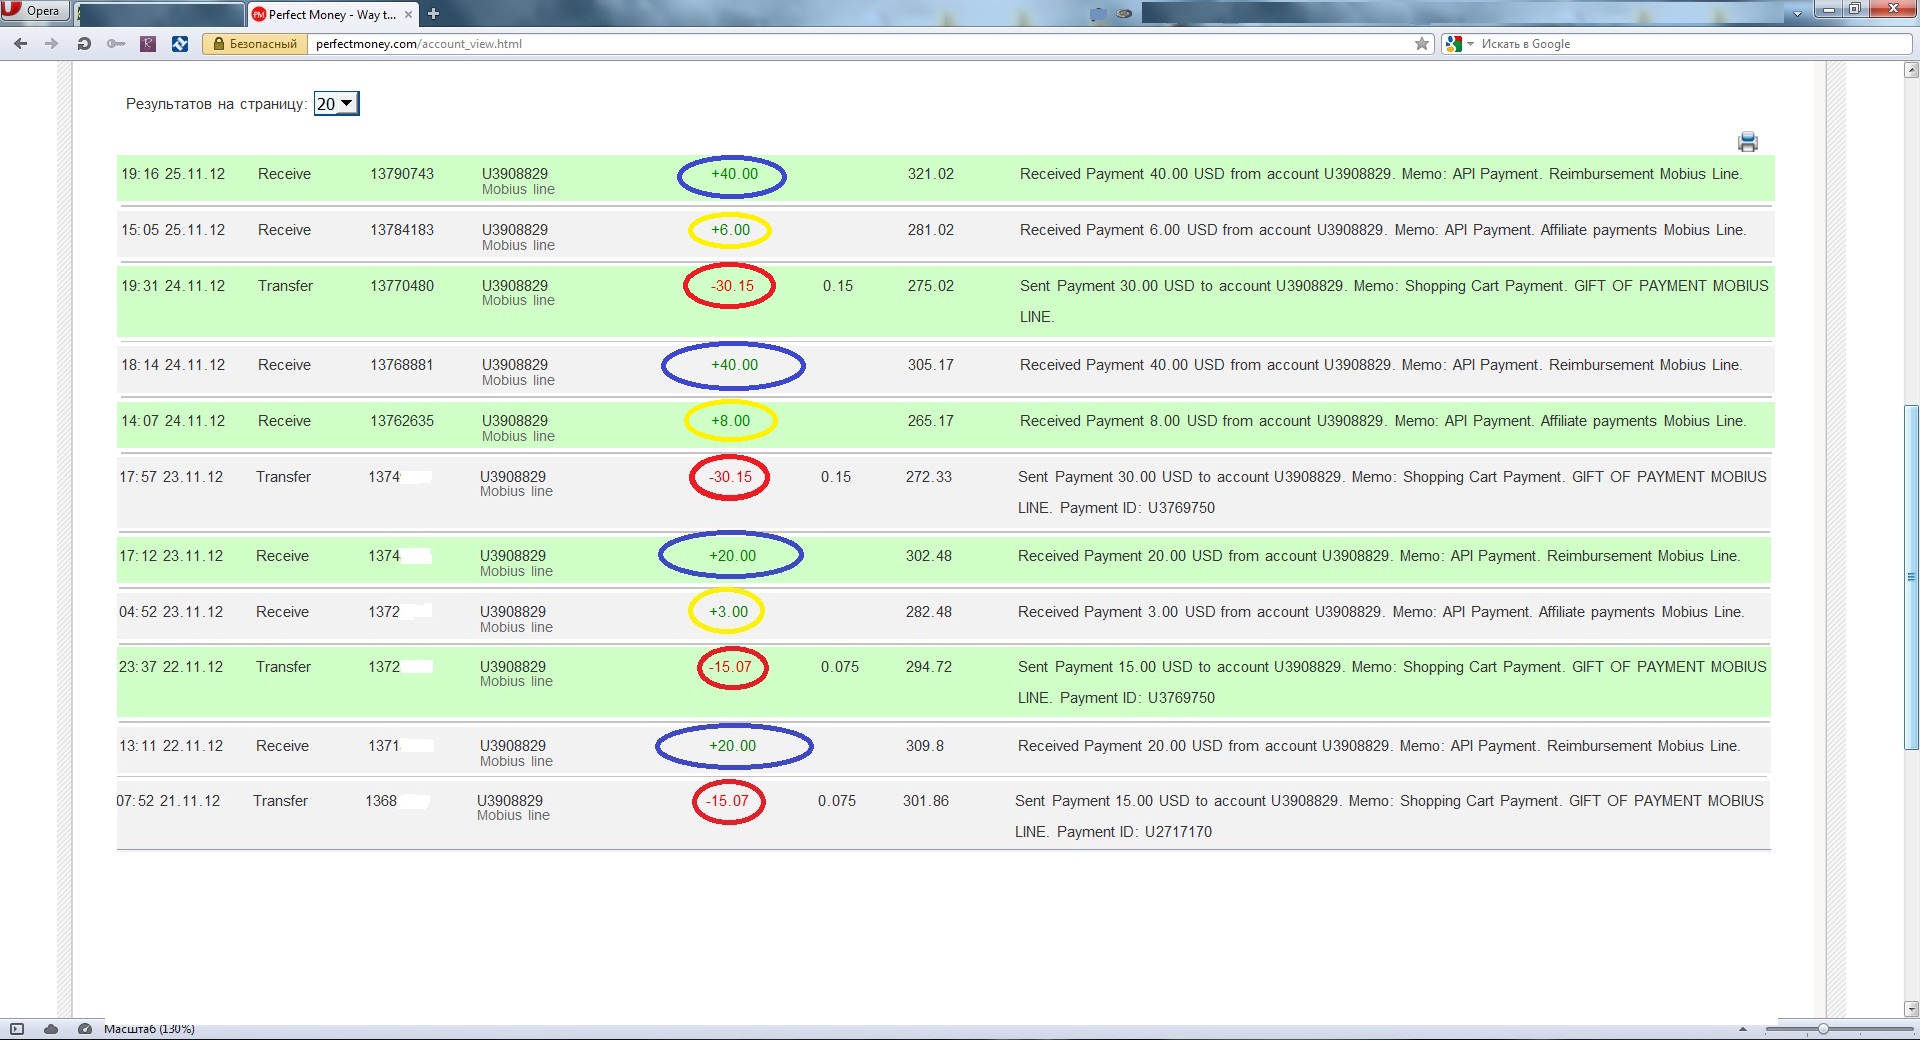Click the +6.00 amount in the 15:05 row

tap(730, 230)
